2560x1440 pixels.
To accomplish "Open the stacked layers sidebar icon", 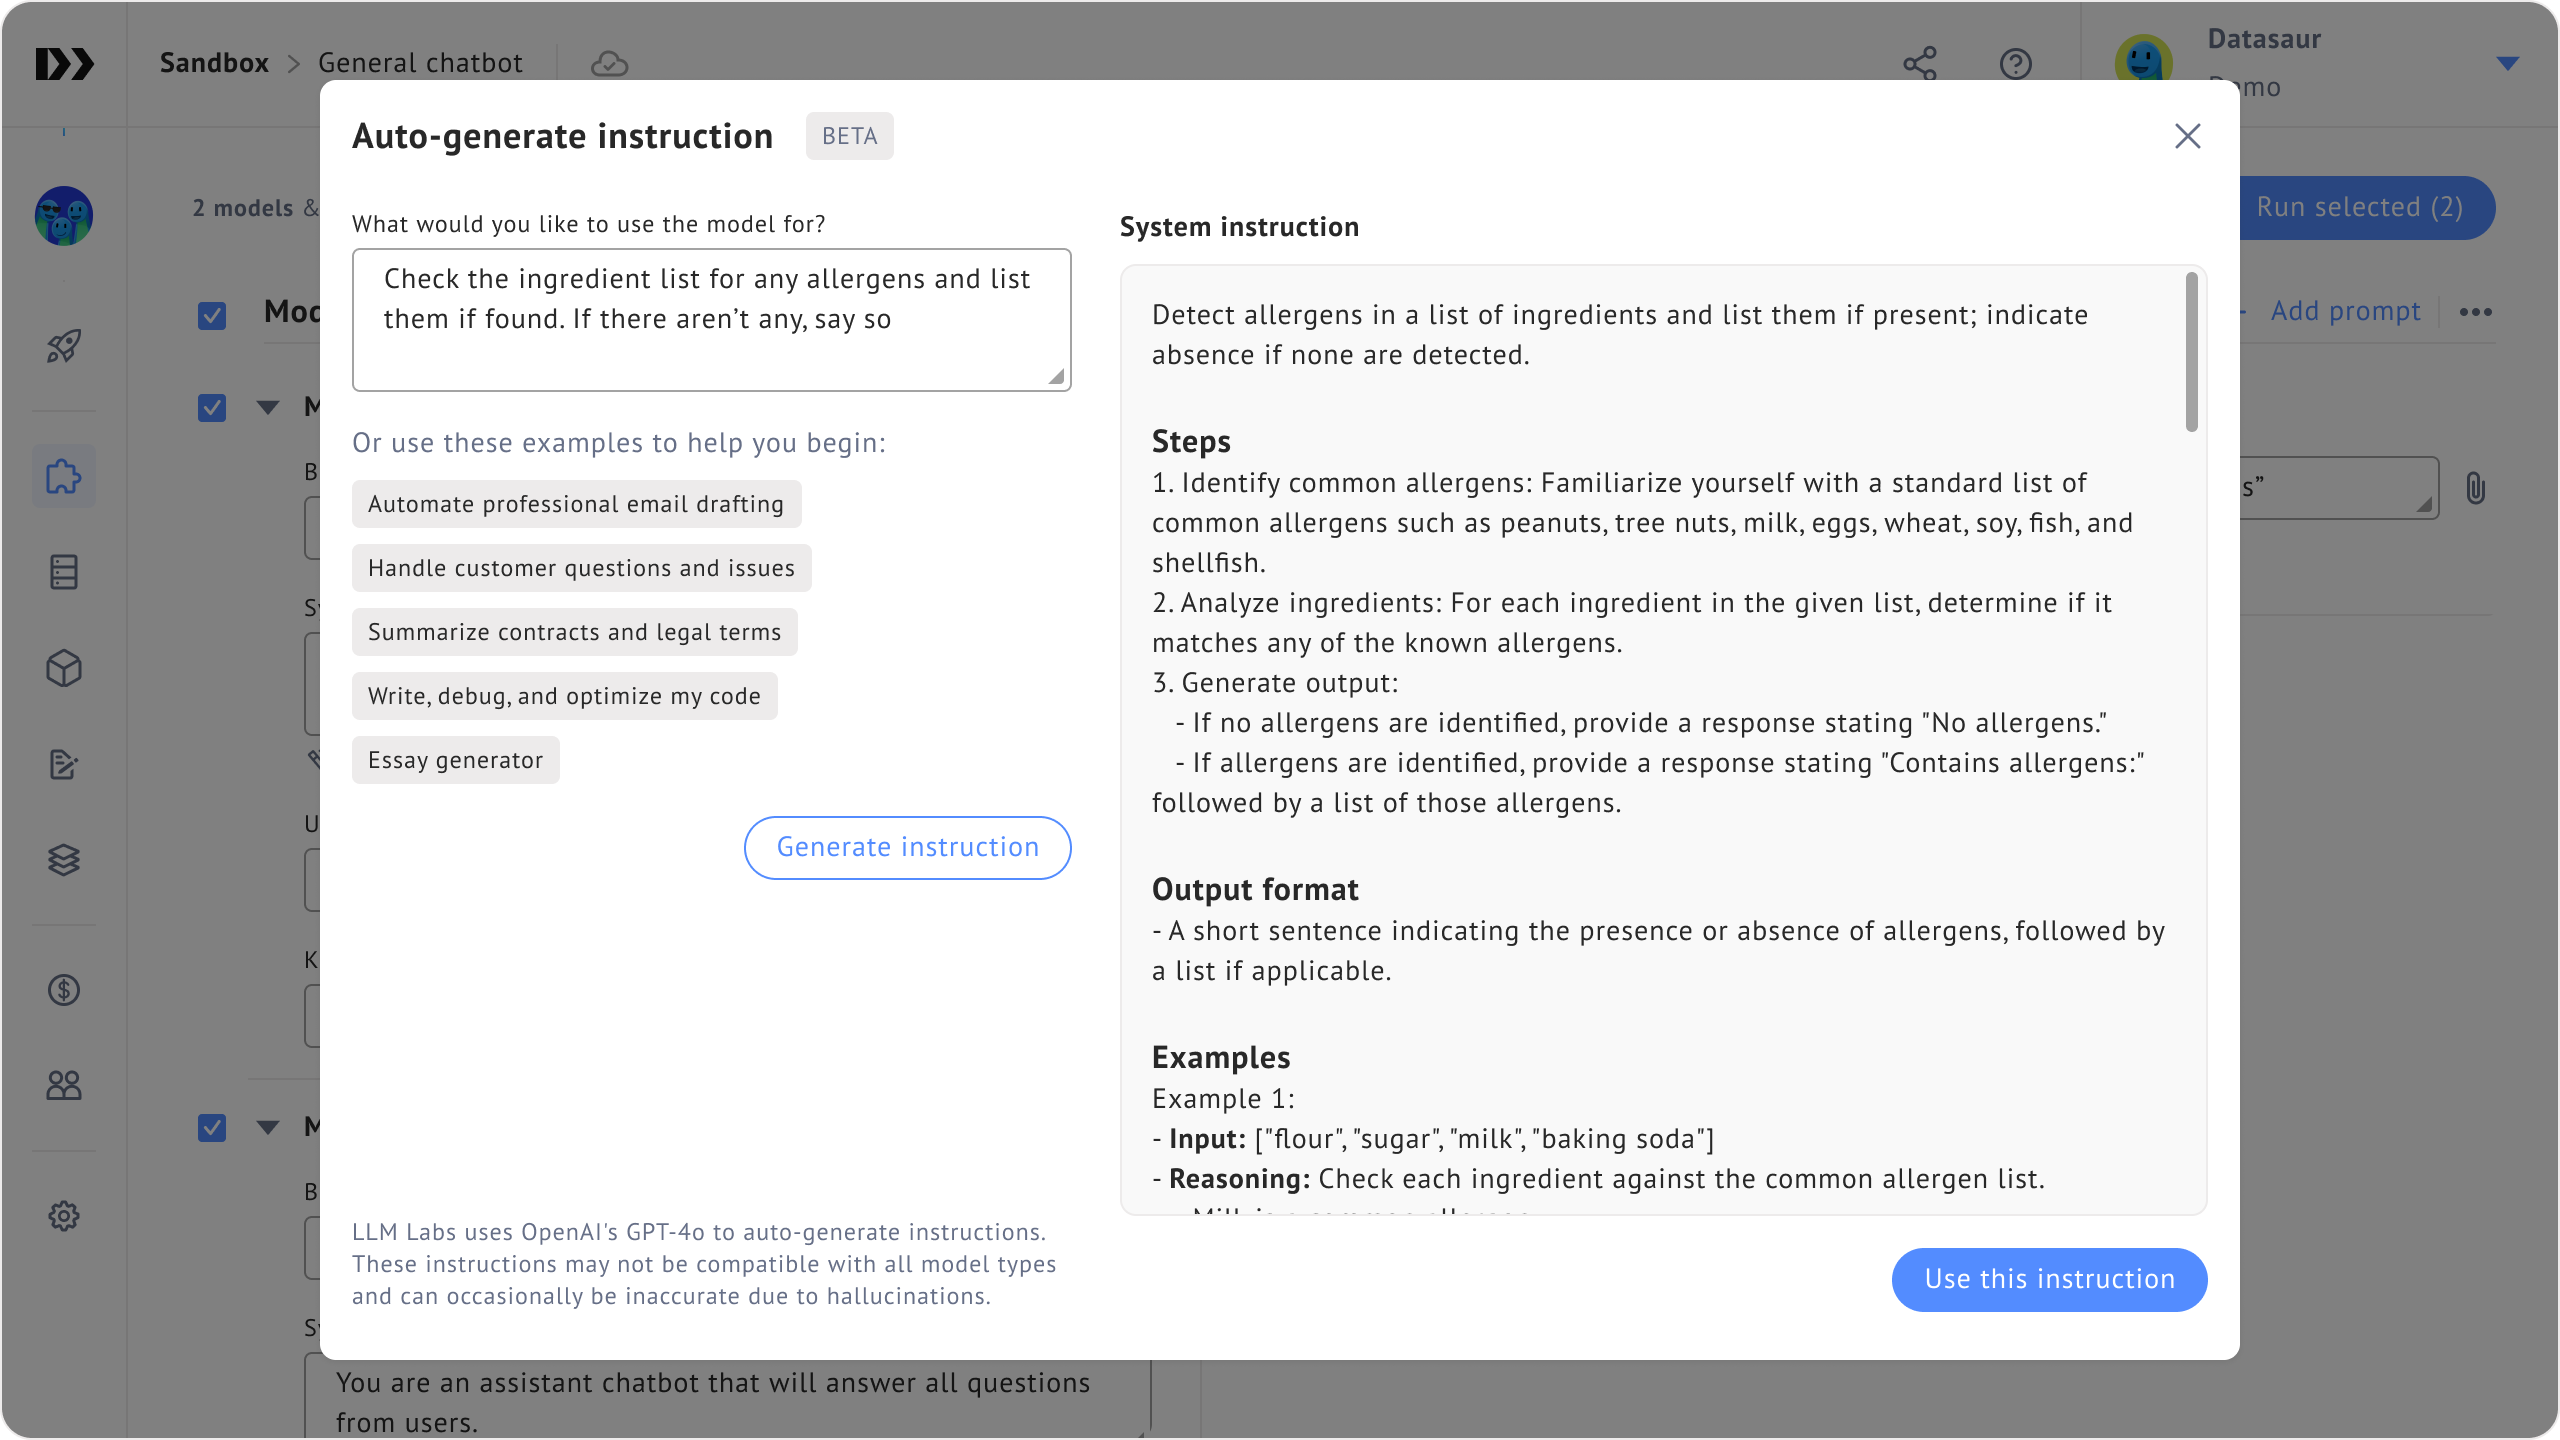I will [64, 859].
